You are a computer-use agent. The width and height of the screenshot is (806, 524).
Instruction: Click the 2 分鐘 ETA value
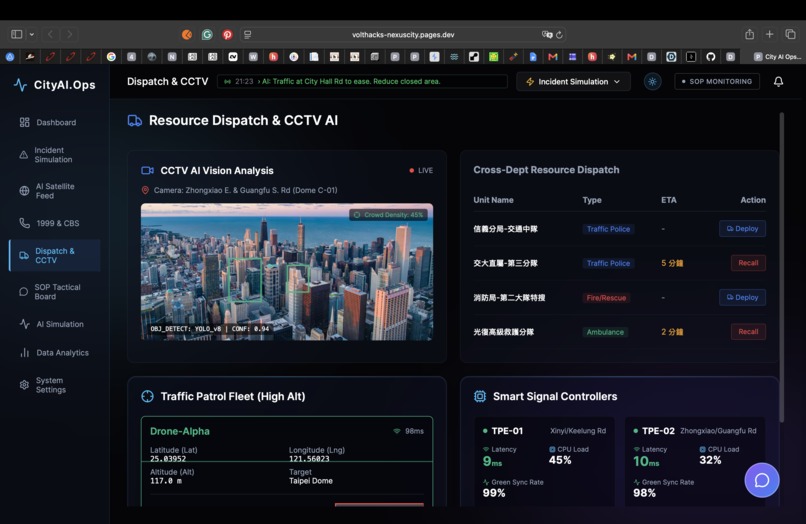pos(672,332)
